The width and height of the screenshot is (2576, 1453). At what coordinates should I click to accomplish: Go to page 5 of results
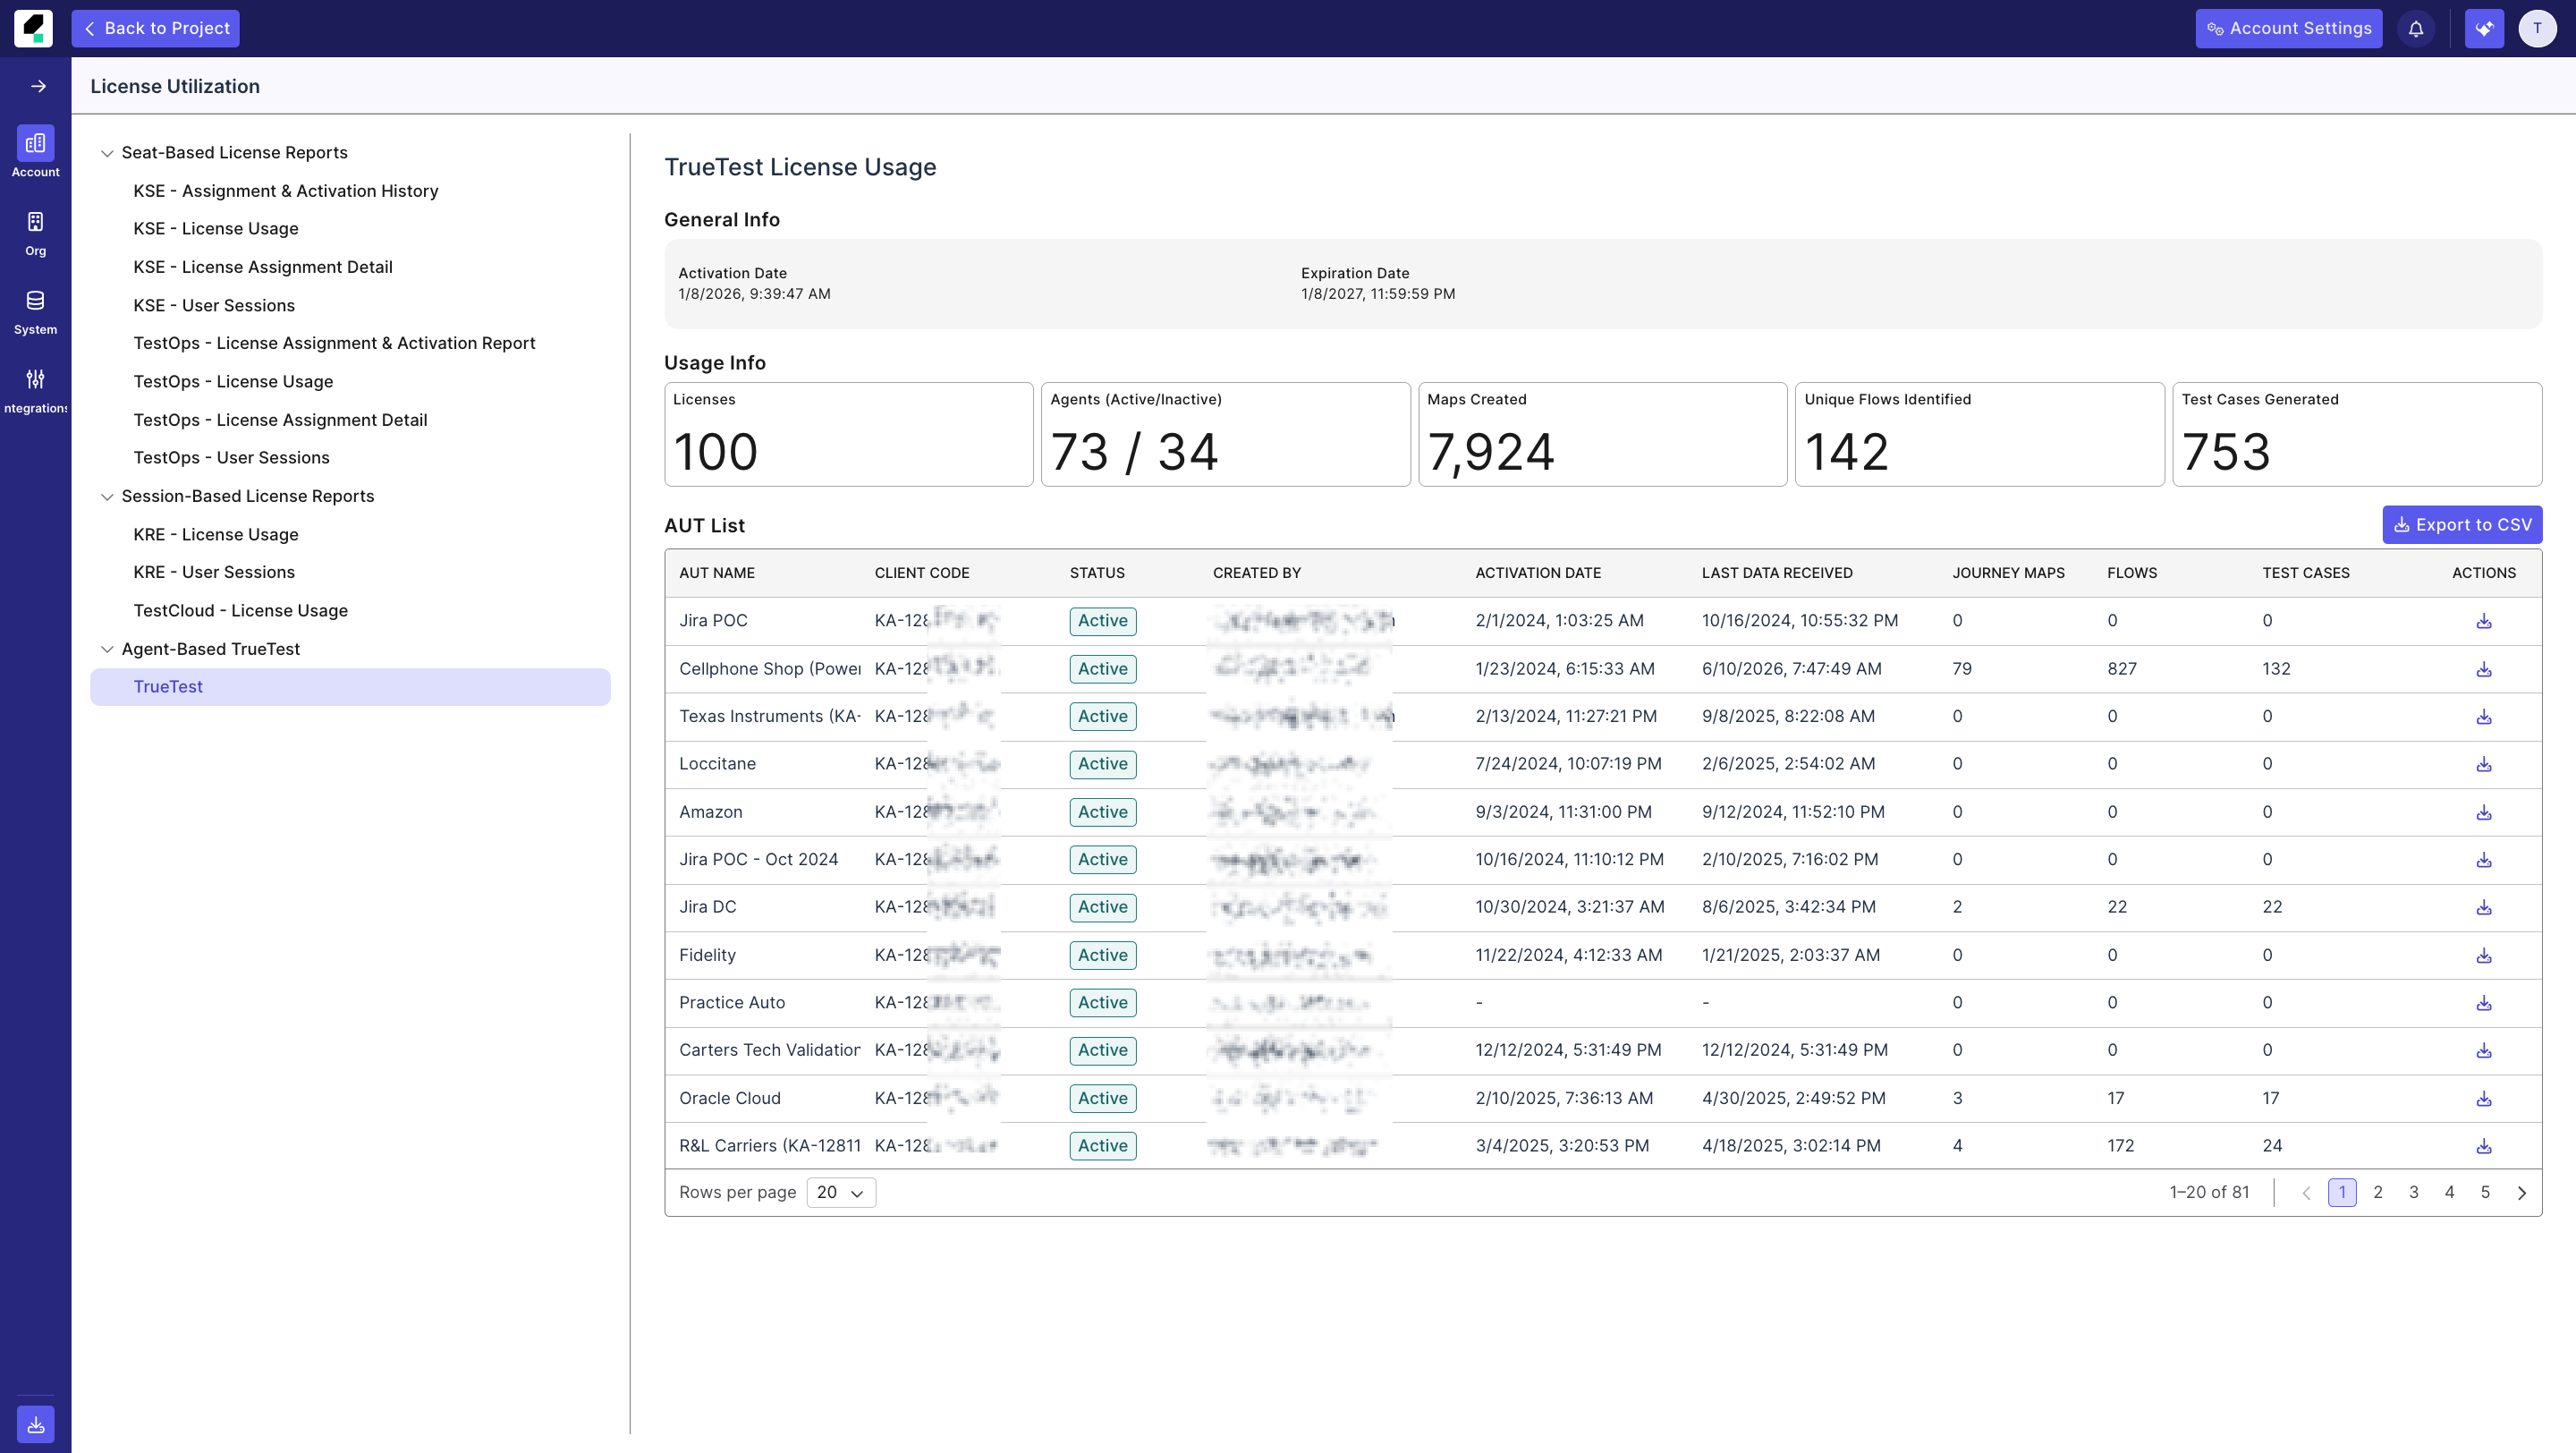[2485, 1193]
